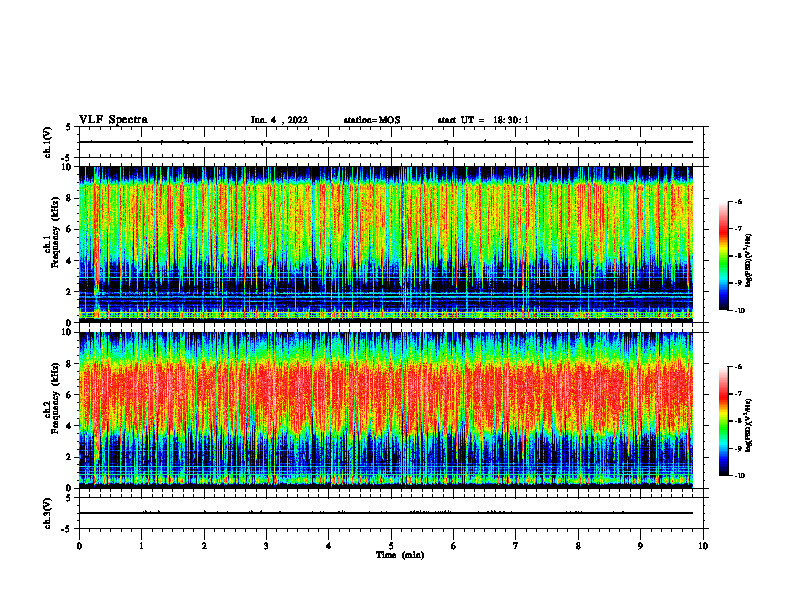
Task: Click the "-6" label on ch.1 colorbar
Action: pyautogui.click(x=738, y=202)
